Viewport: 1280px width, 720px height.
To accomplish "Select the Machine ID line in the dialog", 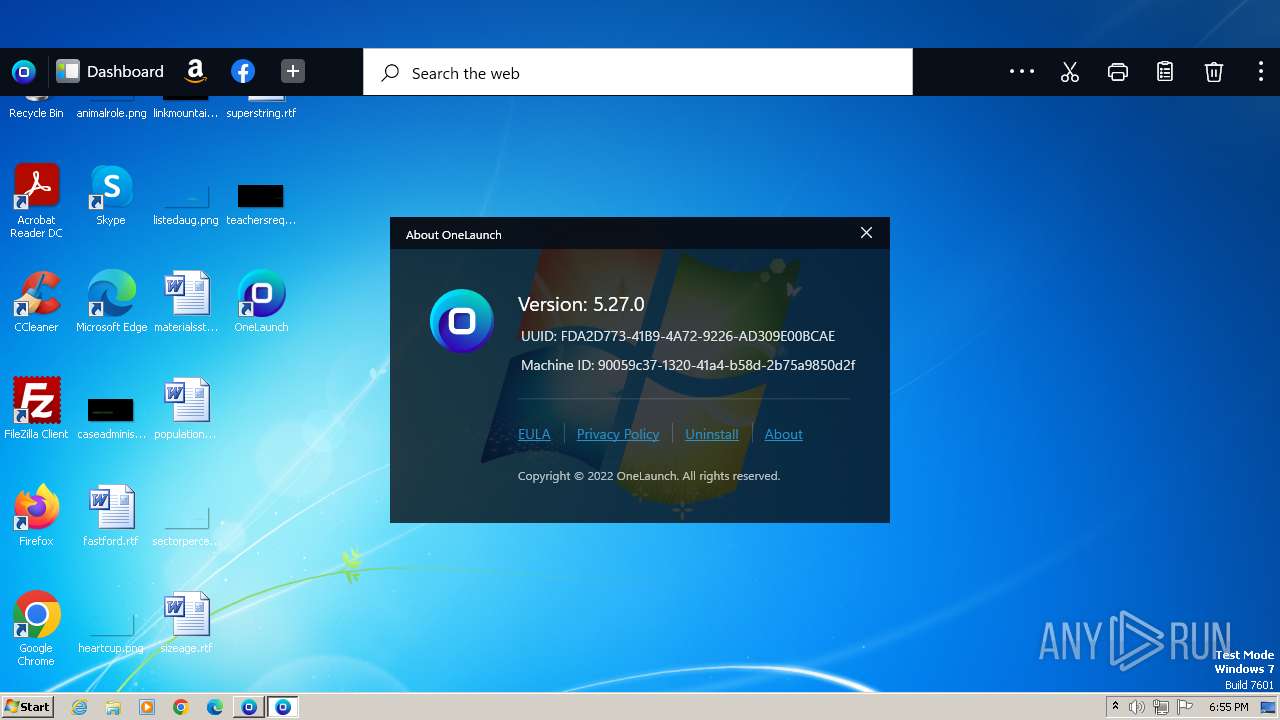I will [x=688, y=365].
